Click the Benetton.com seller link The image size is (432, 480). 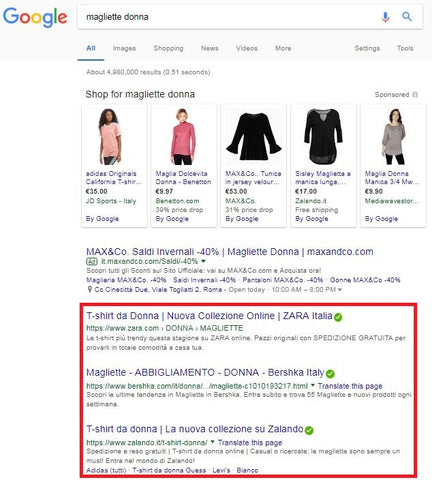[177, 201]
